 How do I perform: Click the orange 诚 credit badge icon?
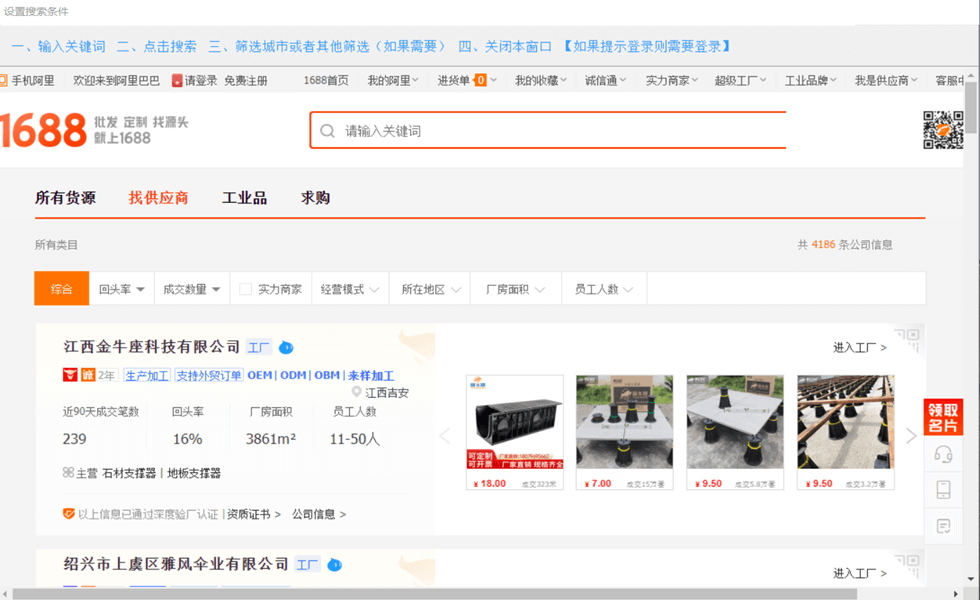pyautogui.click(x=88, y=375)
